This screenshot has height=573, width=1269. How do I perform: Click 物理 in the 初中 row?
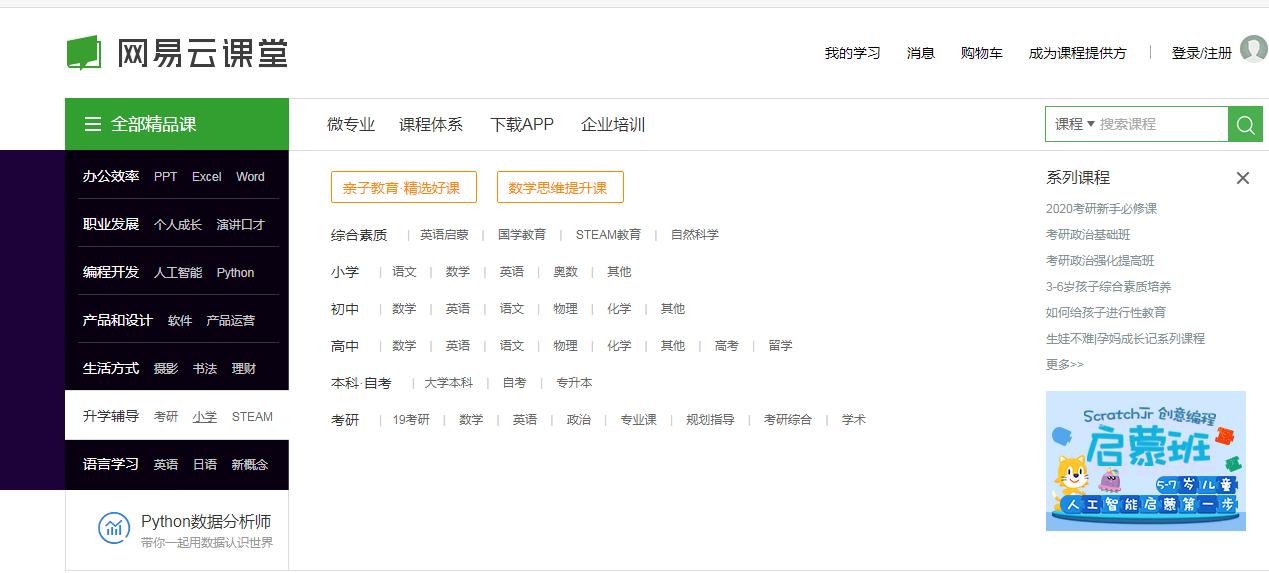[x=566, y=309]
